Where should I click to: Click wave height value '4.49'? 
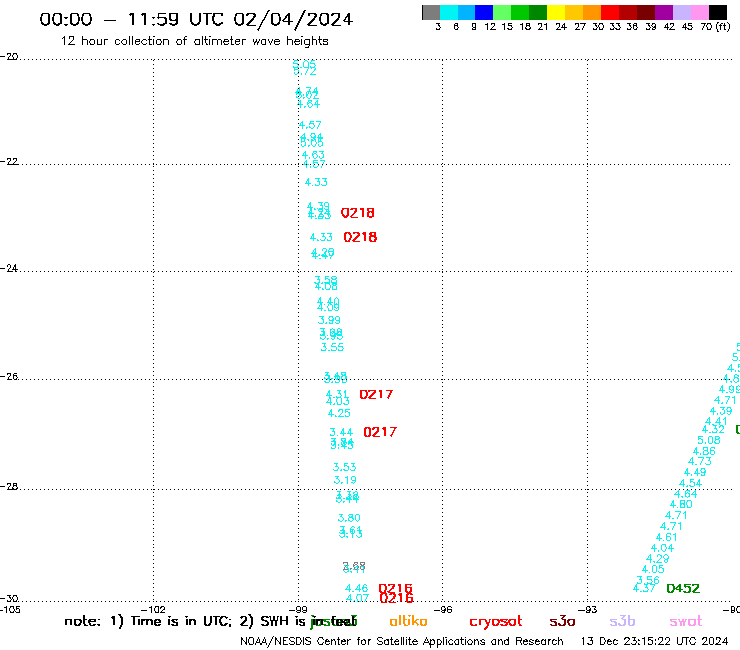(x=695, y=472)
